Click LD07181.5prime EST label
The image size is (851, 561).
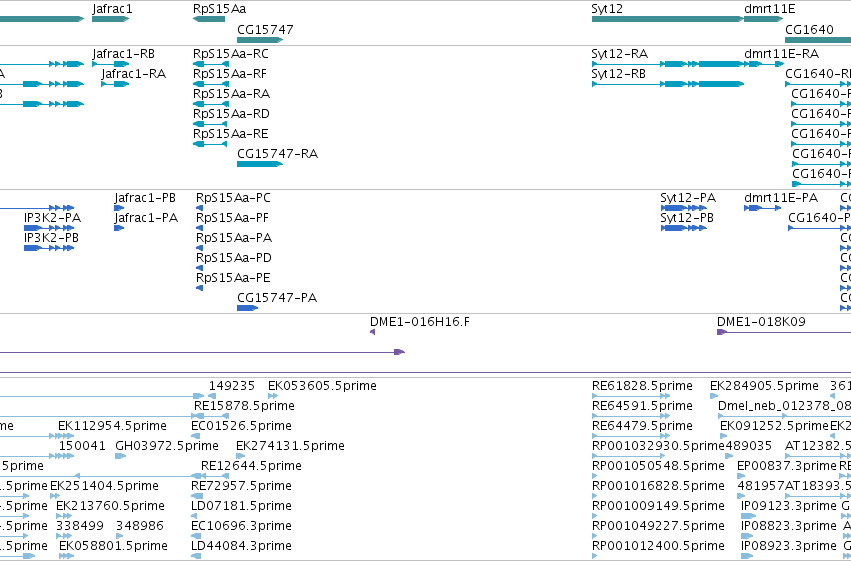pyautogui.click(x=241, y=506)
